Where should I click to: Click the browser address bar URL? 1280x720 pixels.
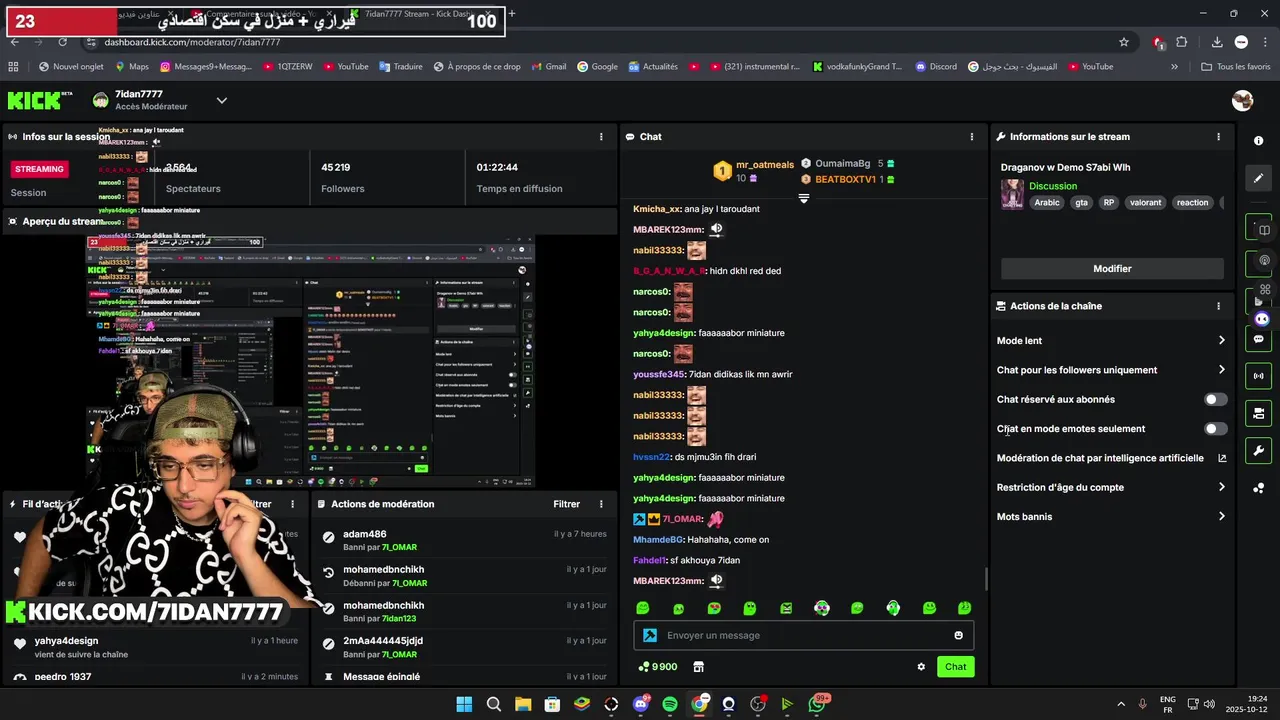click(192, 42)
